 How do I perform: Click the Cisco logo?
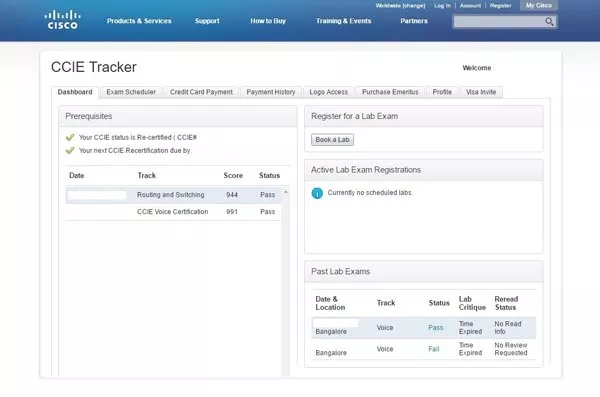62,20
